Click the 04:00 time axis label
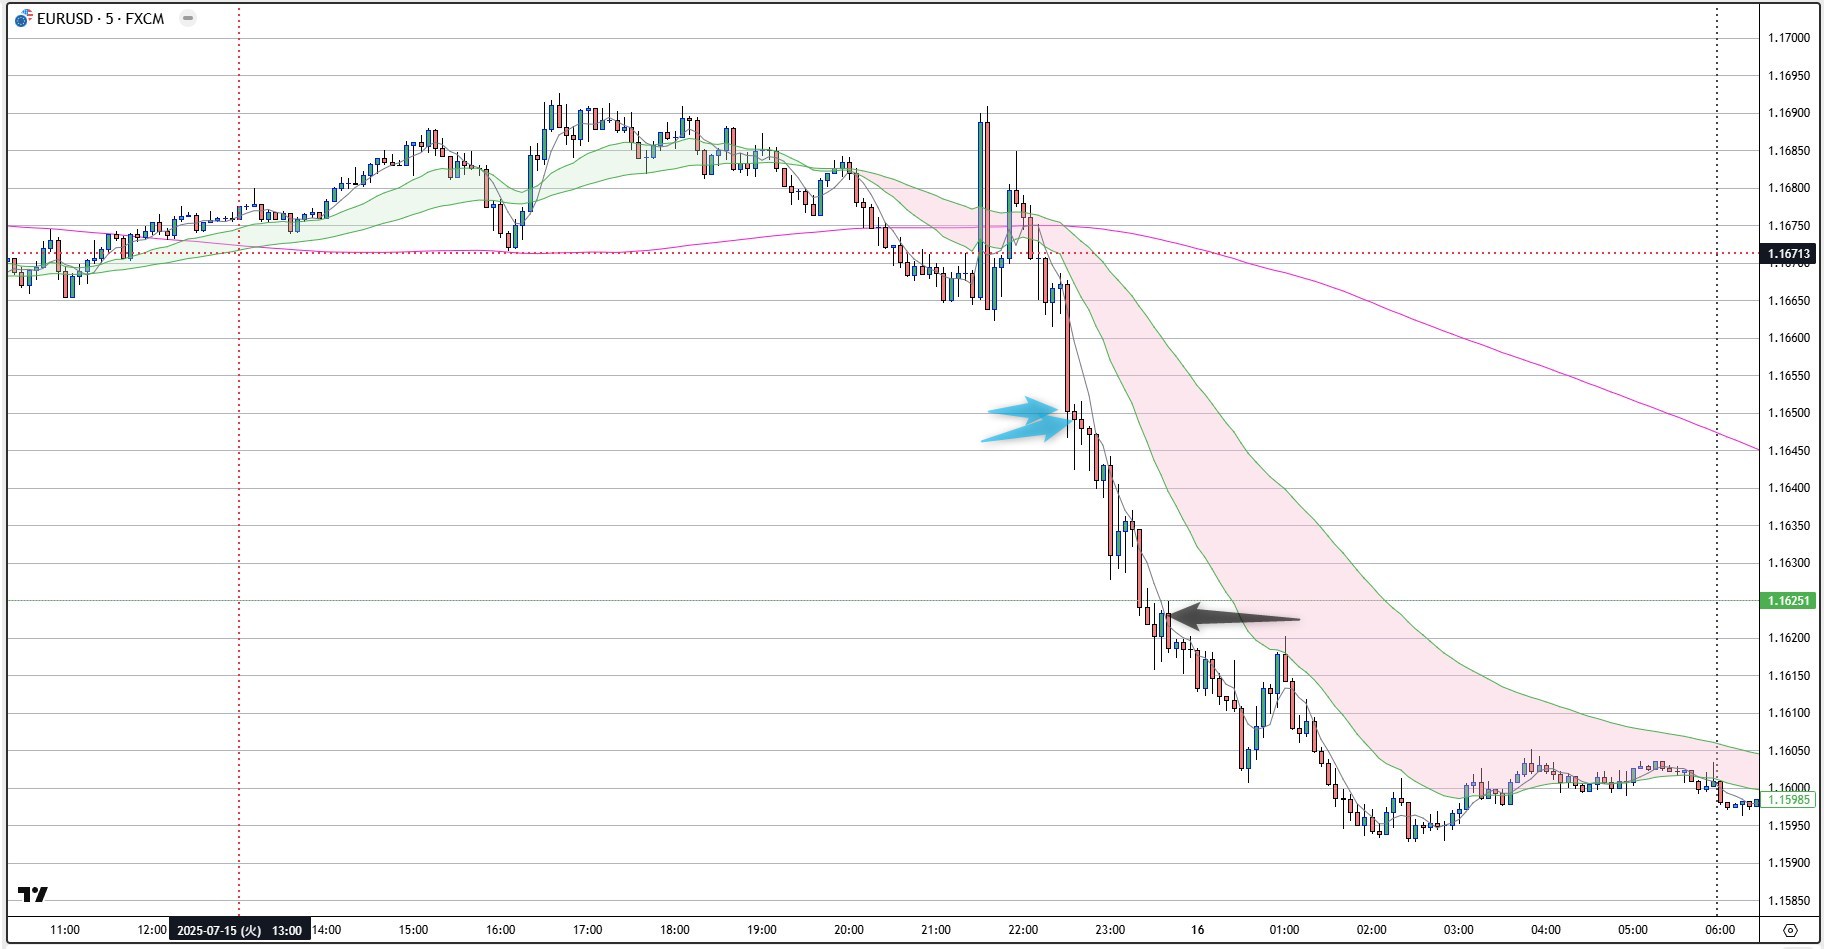This screenshot has height=949, width=1824. pyautogui.click(x=1546, y=930)
